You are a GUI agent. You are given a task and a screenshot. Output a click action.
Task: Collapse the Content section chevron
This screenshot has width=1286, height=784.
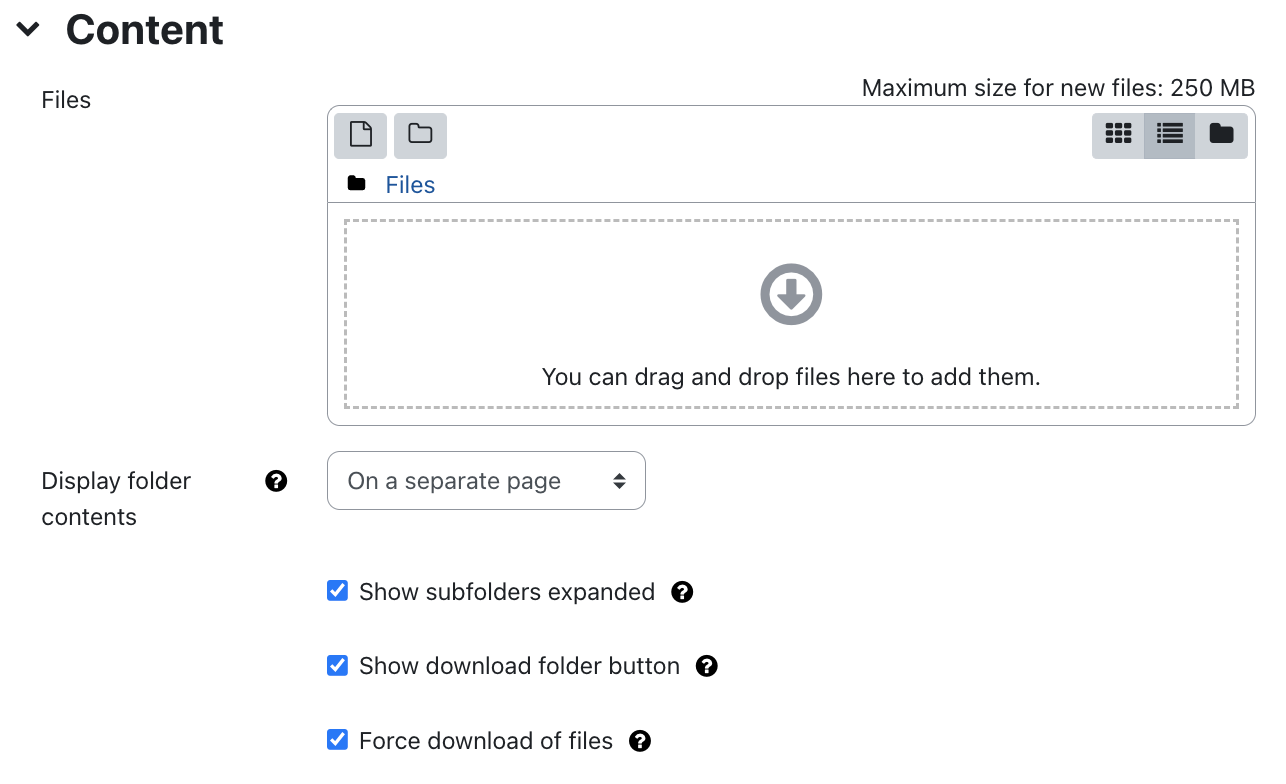click(28, 30)
